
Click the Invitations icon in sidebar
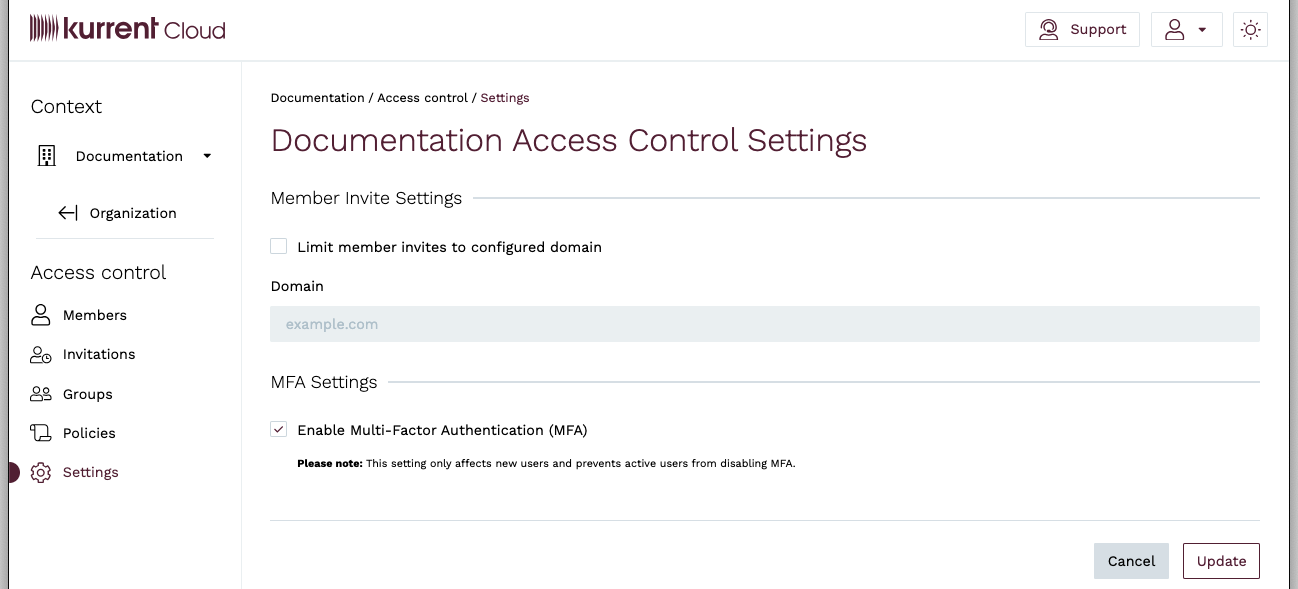(x=41, y=353)
